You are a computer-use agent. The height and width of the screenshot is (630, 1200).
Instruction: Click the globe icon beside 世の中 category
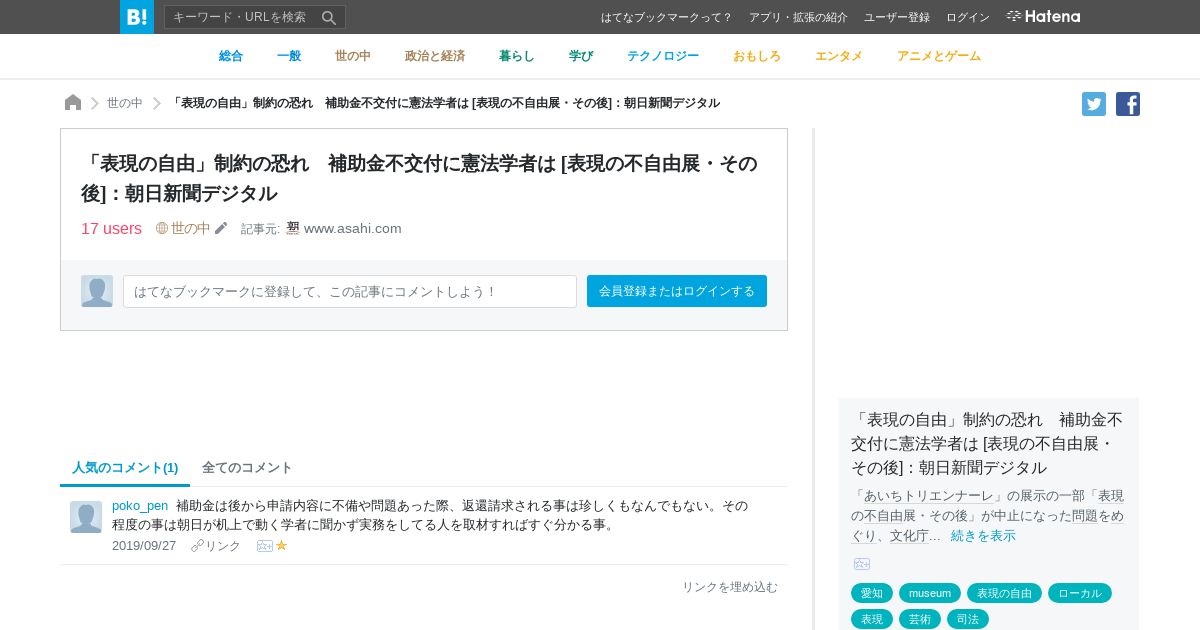[x=162, y=228]
